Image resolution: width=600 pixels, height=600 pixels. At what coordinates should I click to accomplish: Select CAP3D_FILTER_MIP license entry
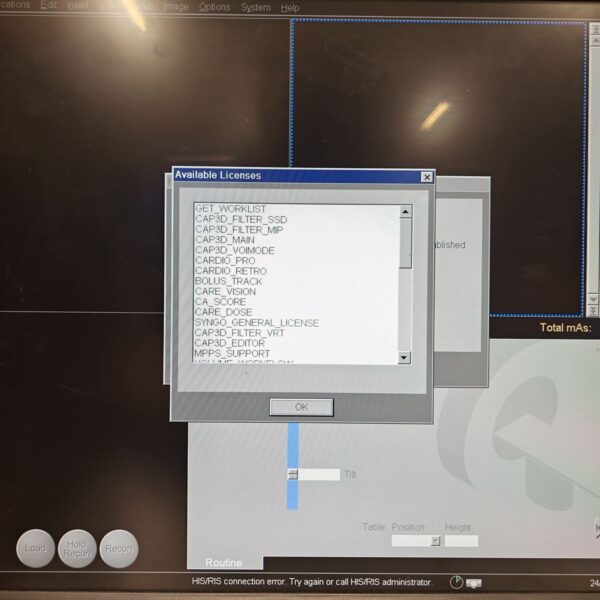tap(239, 230)
